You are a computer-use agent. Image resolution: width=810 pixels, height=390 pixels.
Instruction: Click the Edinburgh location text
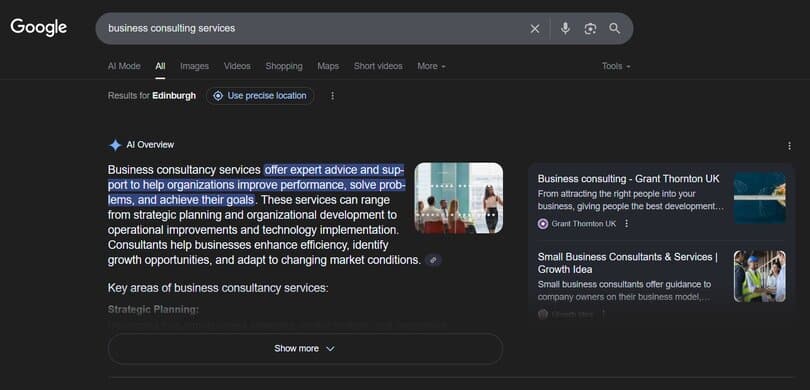point(174,96)
